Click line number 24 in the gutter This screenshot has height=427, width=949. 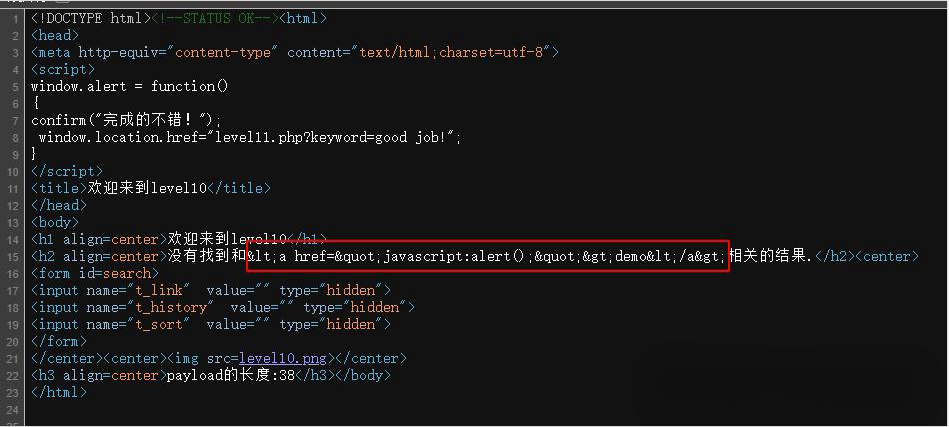click(13, 409)
